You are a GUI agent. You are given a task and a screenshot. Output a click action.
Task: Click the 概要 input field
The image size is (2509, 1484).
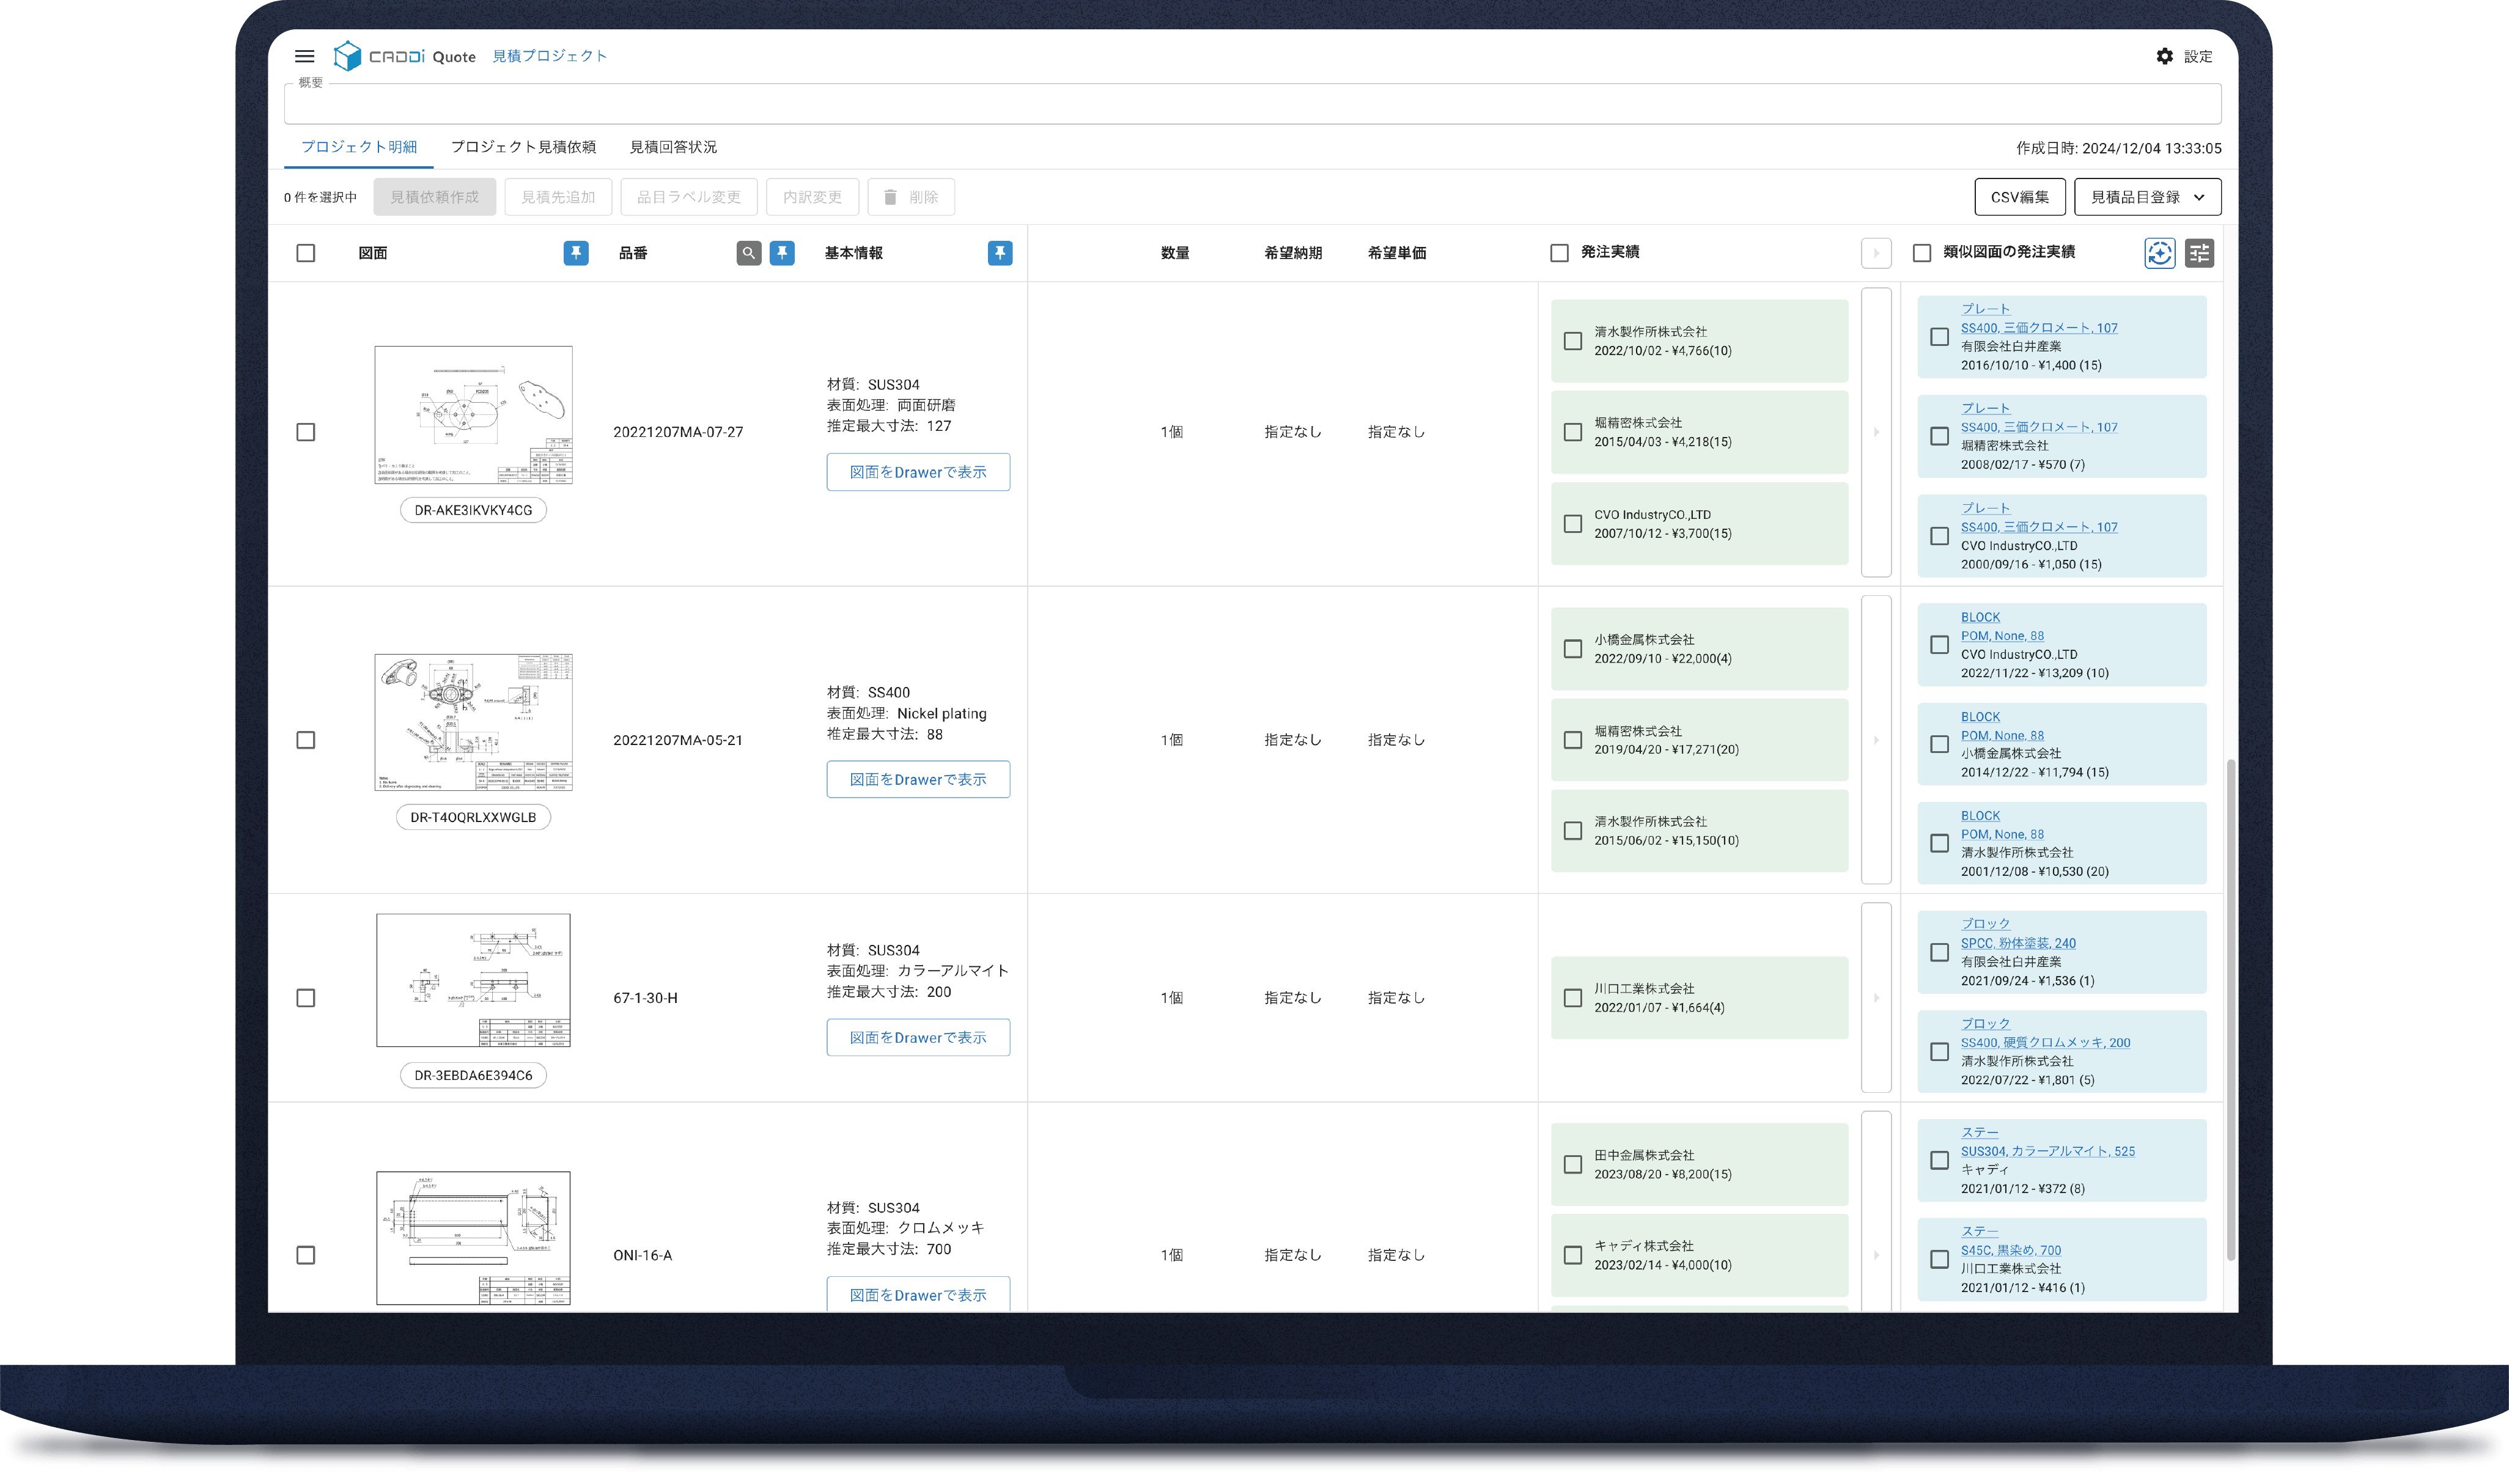point(1252,104)
